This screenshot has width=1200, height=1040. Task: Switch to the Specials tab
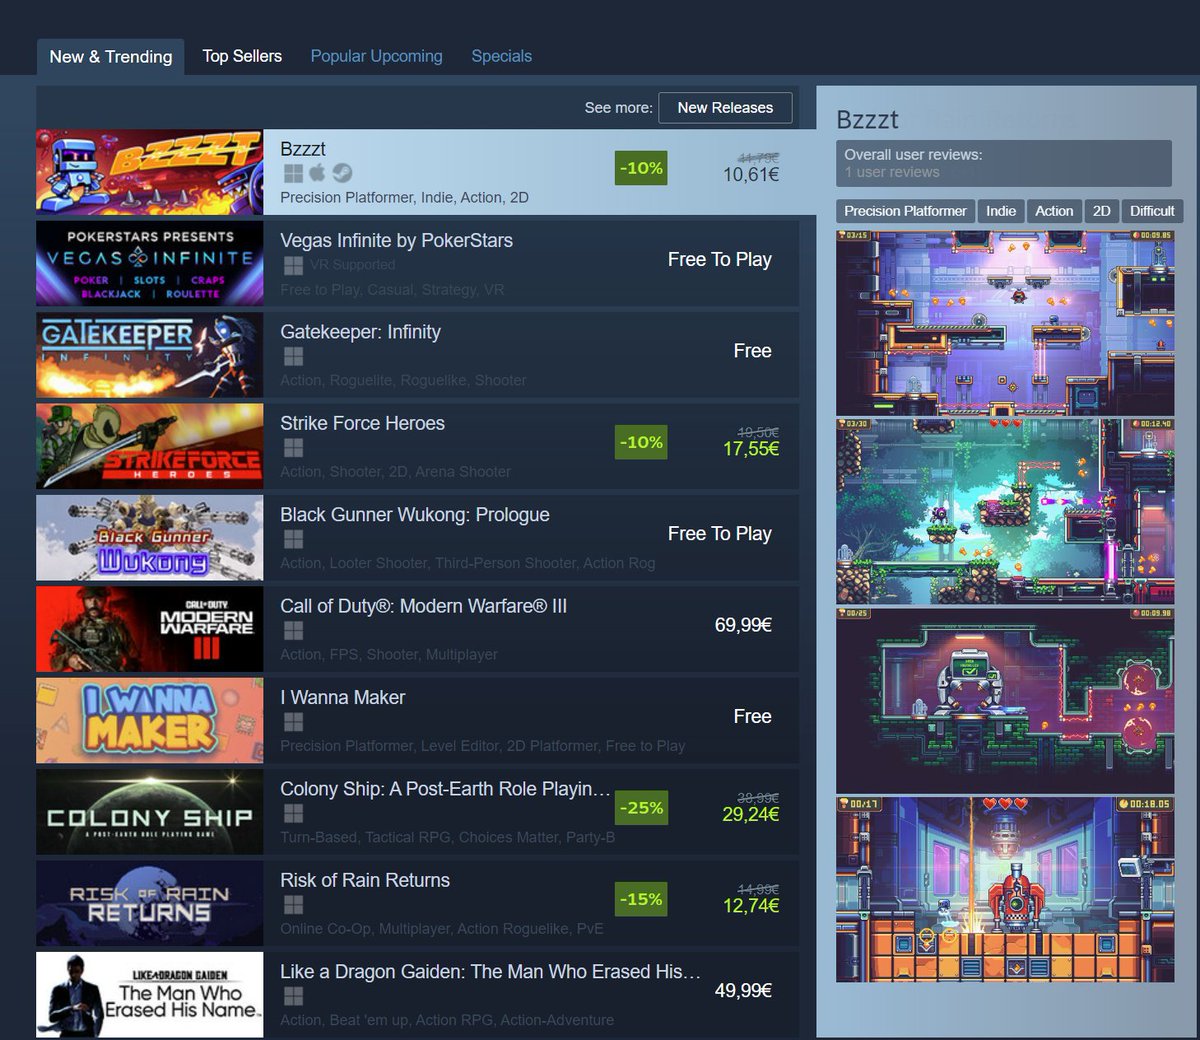501,56
